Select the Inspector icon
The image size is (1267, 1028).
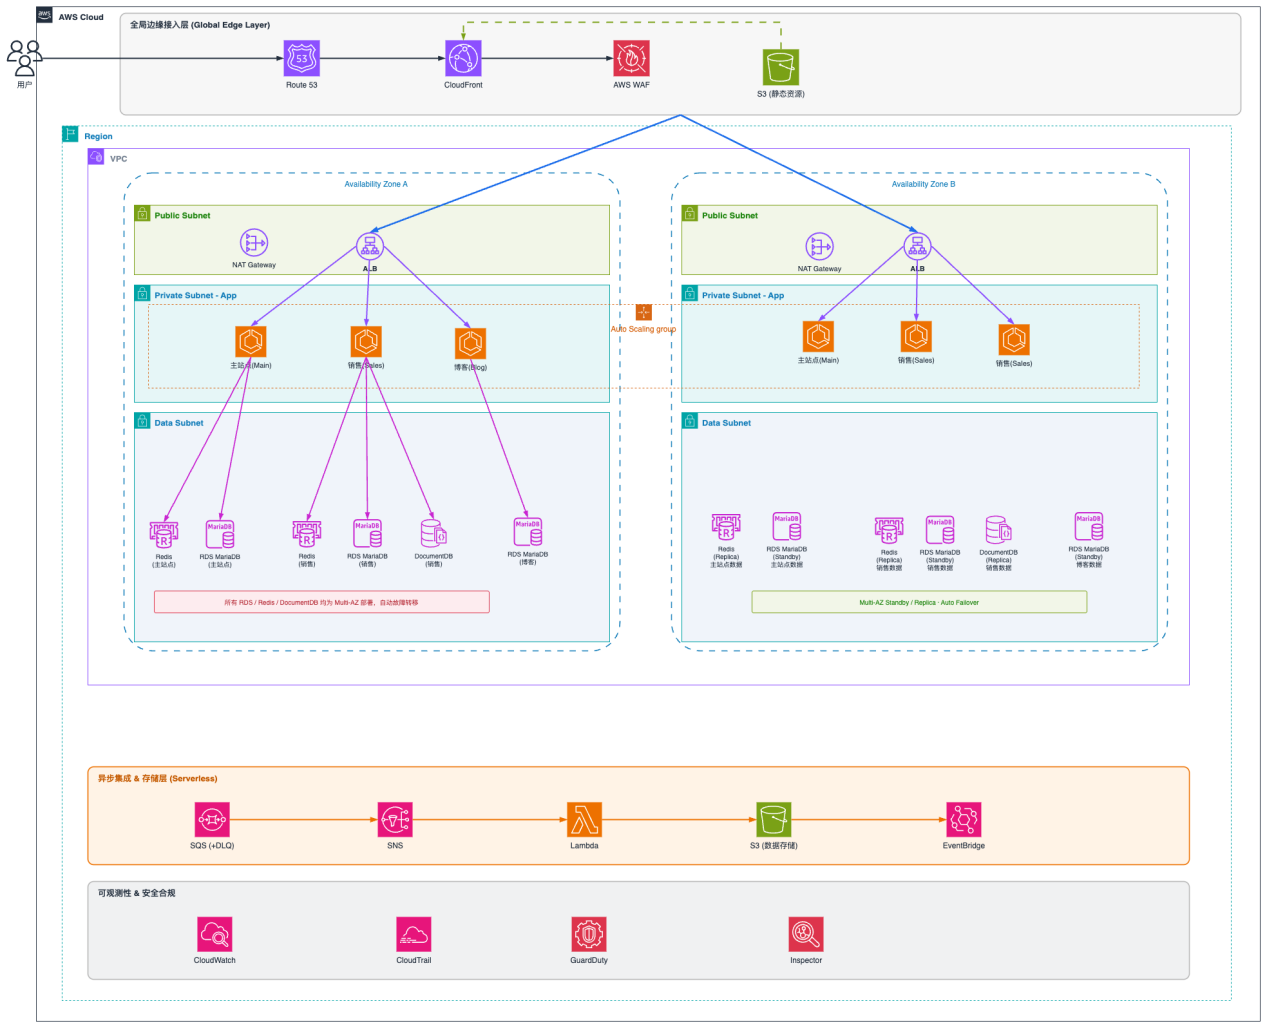[806, 934]
